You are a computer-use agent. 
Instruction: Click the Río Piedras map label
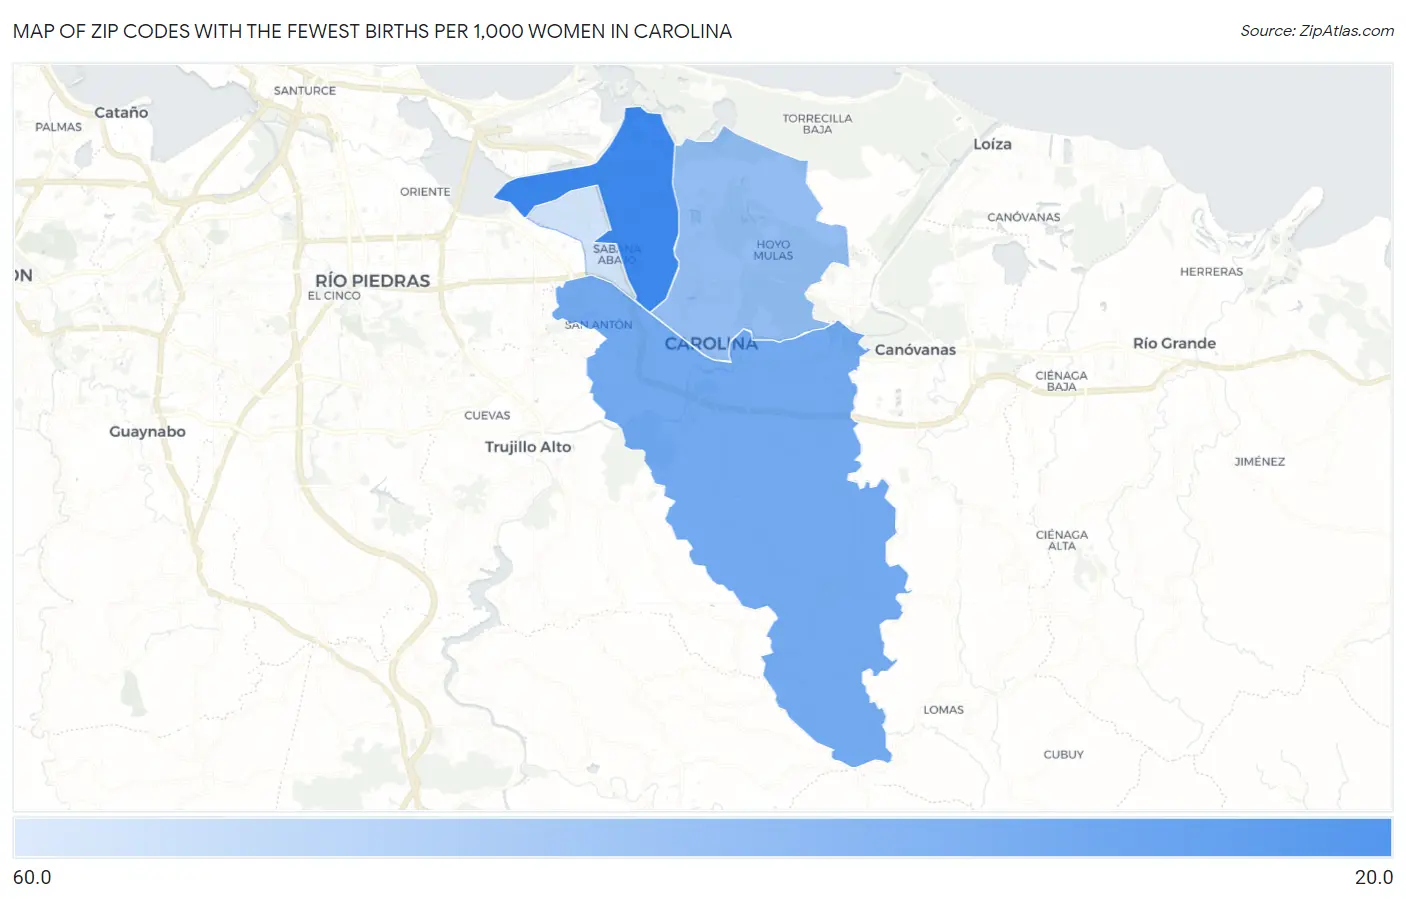click(x=372, y=281)
